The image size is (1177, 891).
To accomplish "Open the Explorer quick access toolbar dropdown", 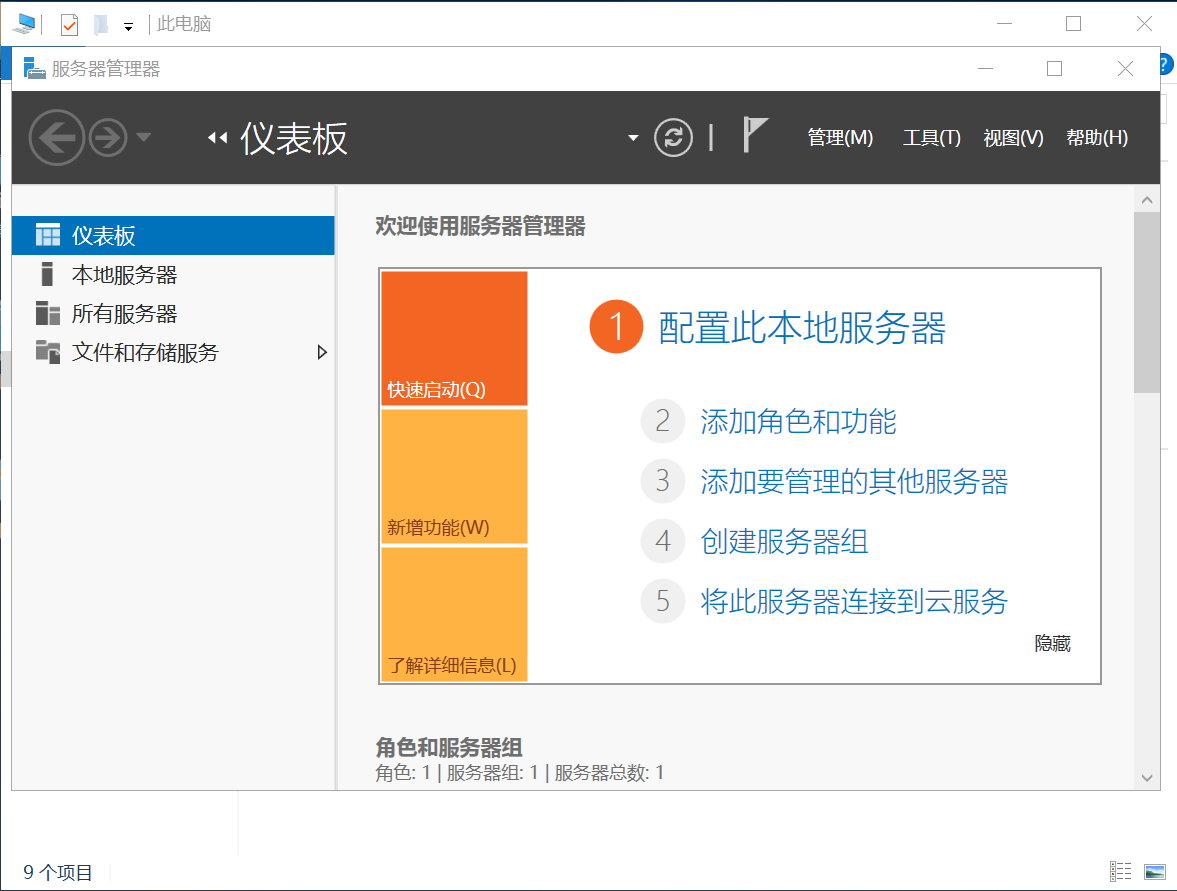I will click(x=128, y=26).
